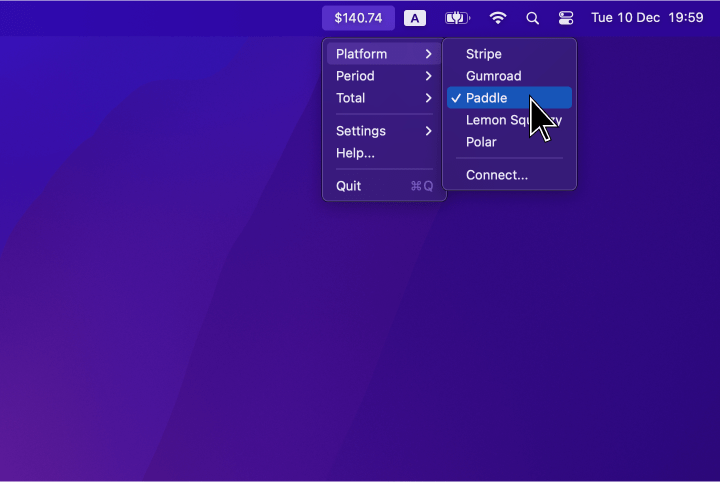This screenshot has height=482, width=720.
Task: Click the ⌘Q shortcut label
Action: coord(421,186)
